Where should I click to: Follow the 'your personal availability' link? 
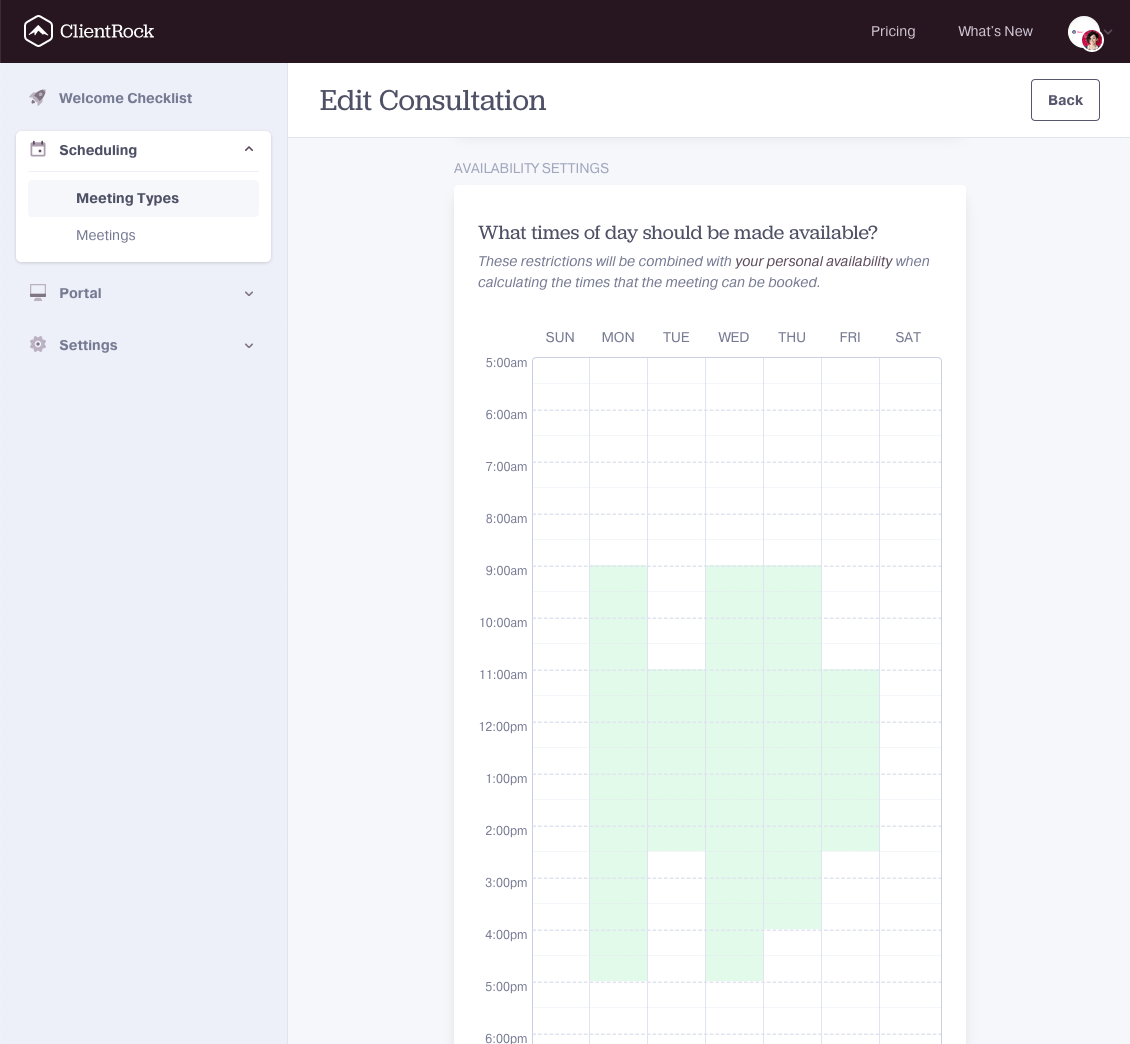(813, 261)
